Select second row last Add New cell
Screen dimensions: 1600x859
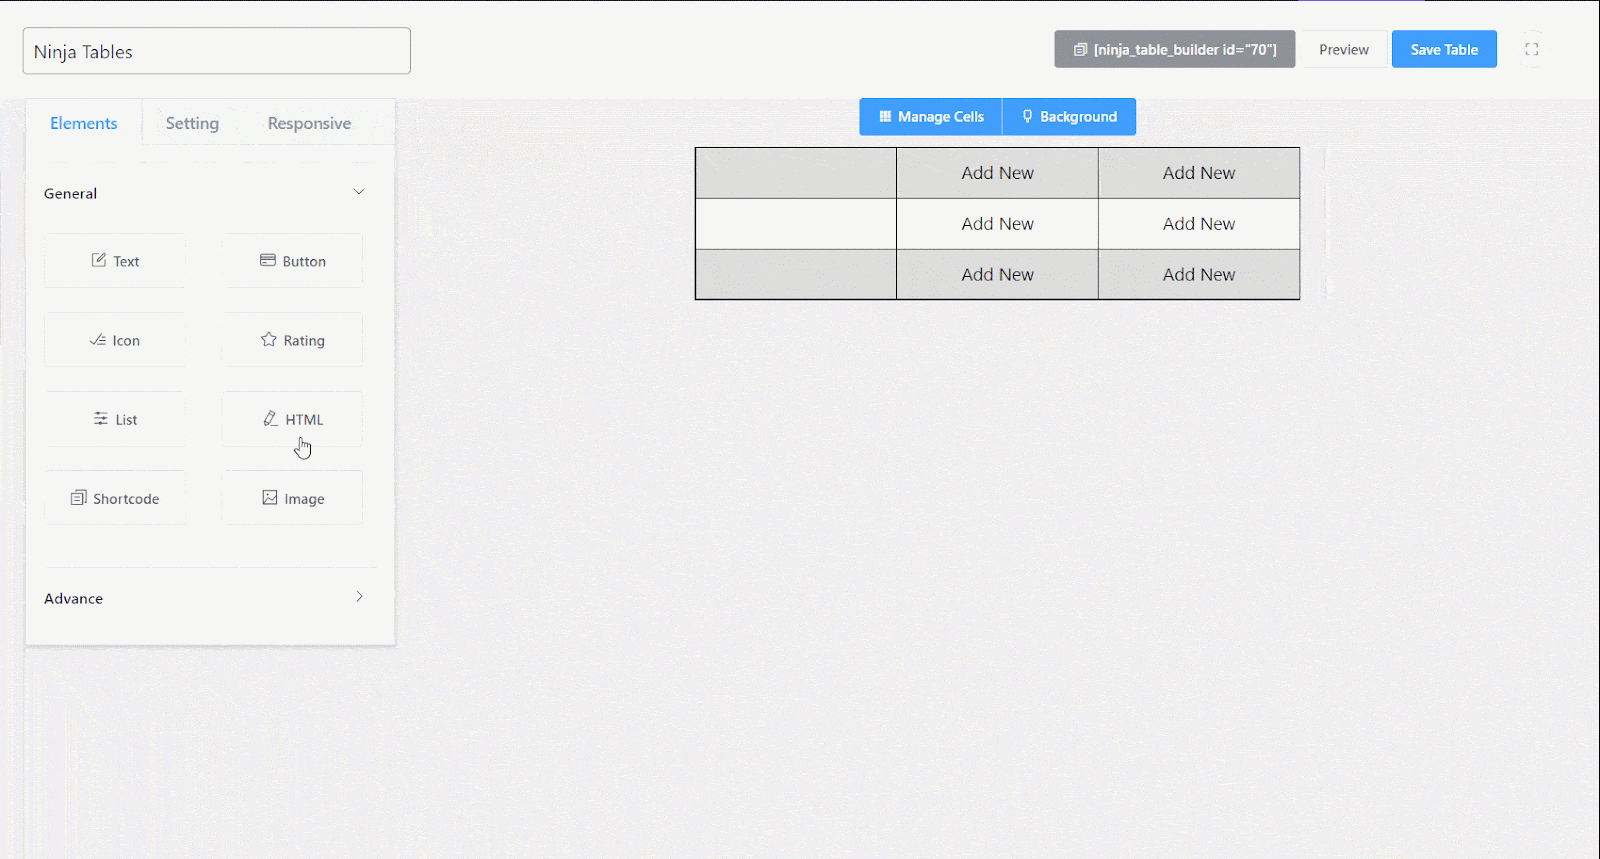(1199, 224)
